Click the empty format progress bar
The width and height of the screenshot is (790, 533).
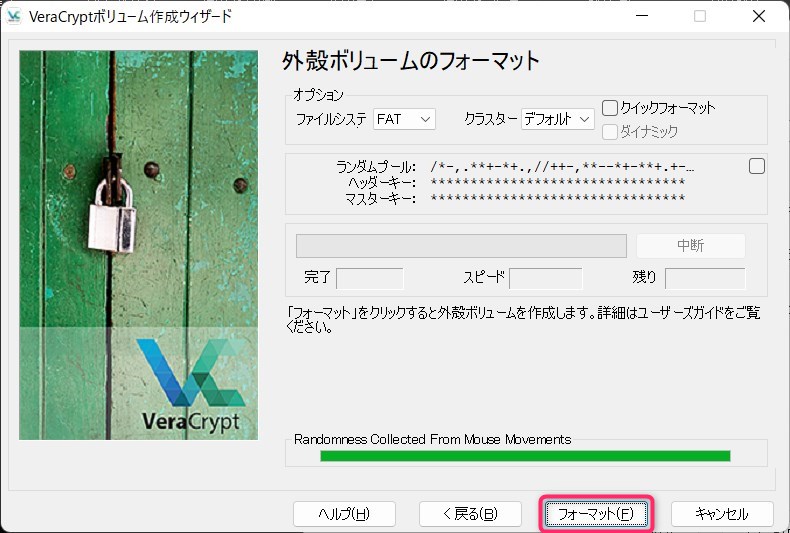[x=461, y=246]
